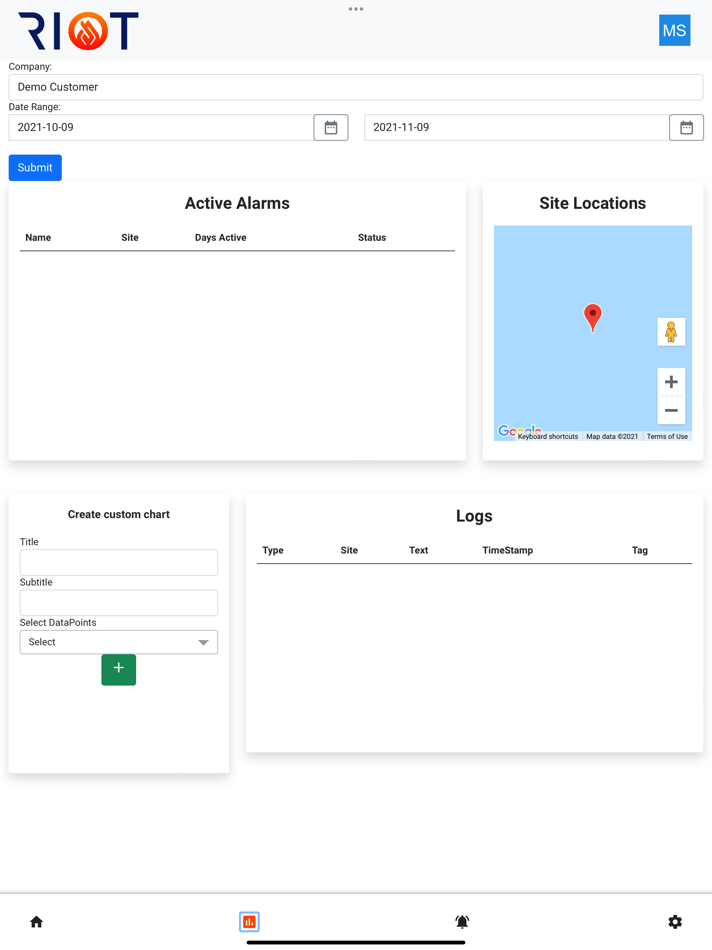712x950 pixels.
Task: Open the MS user profile avatar
Action: tap(674, 30)
